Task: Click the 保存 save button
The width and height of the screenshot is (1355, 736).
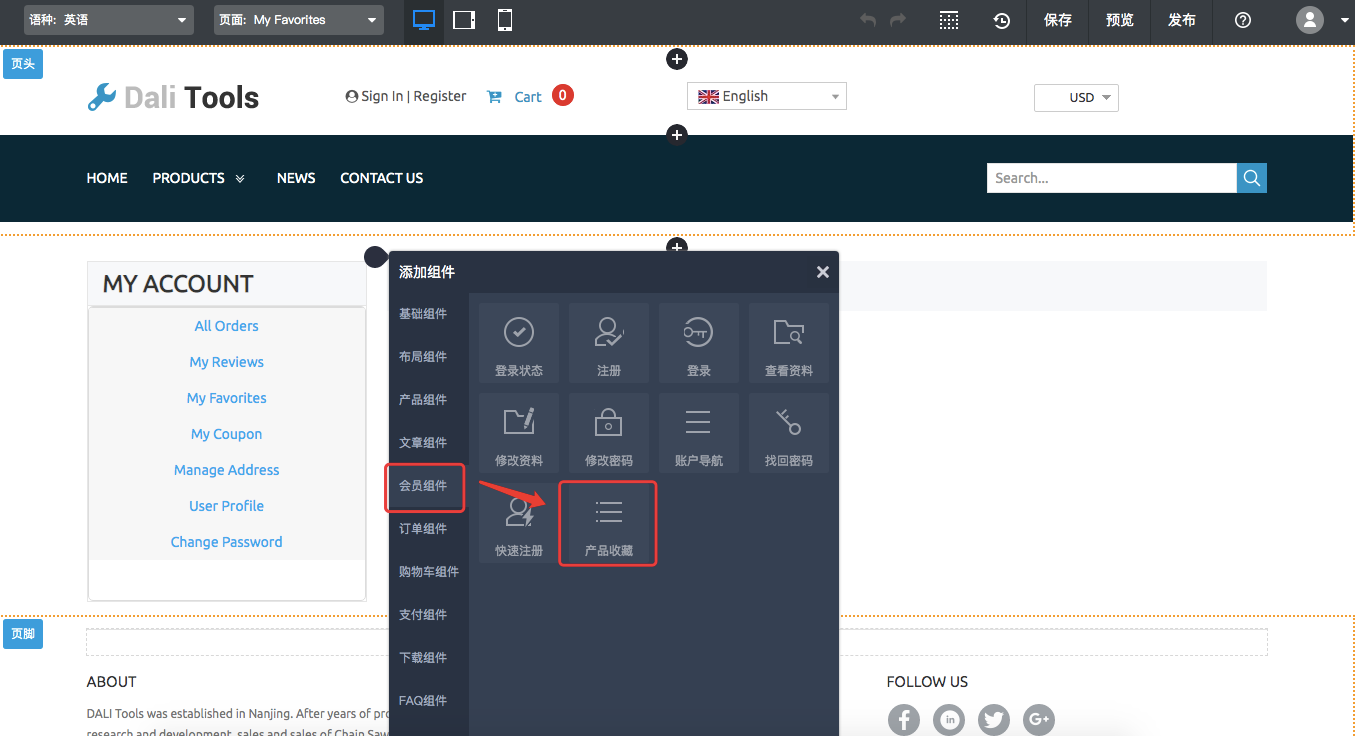Action: click(1057, 20)
